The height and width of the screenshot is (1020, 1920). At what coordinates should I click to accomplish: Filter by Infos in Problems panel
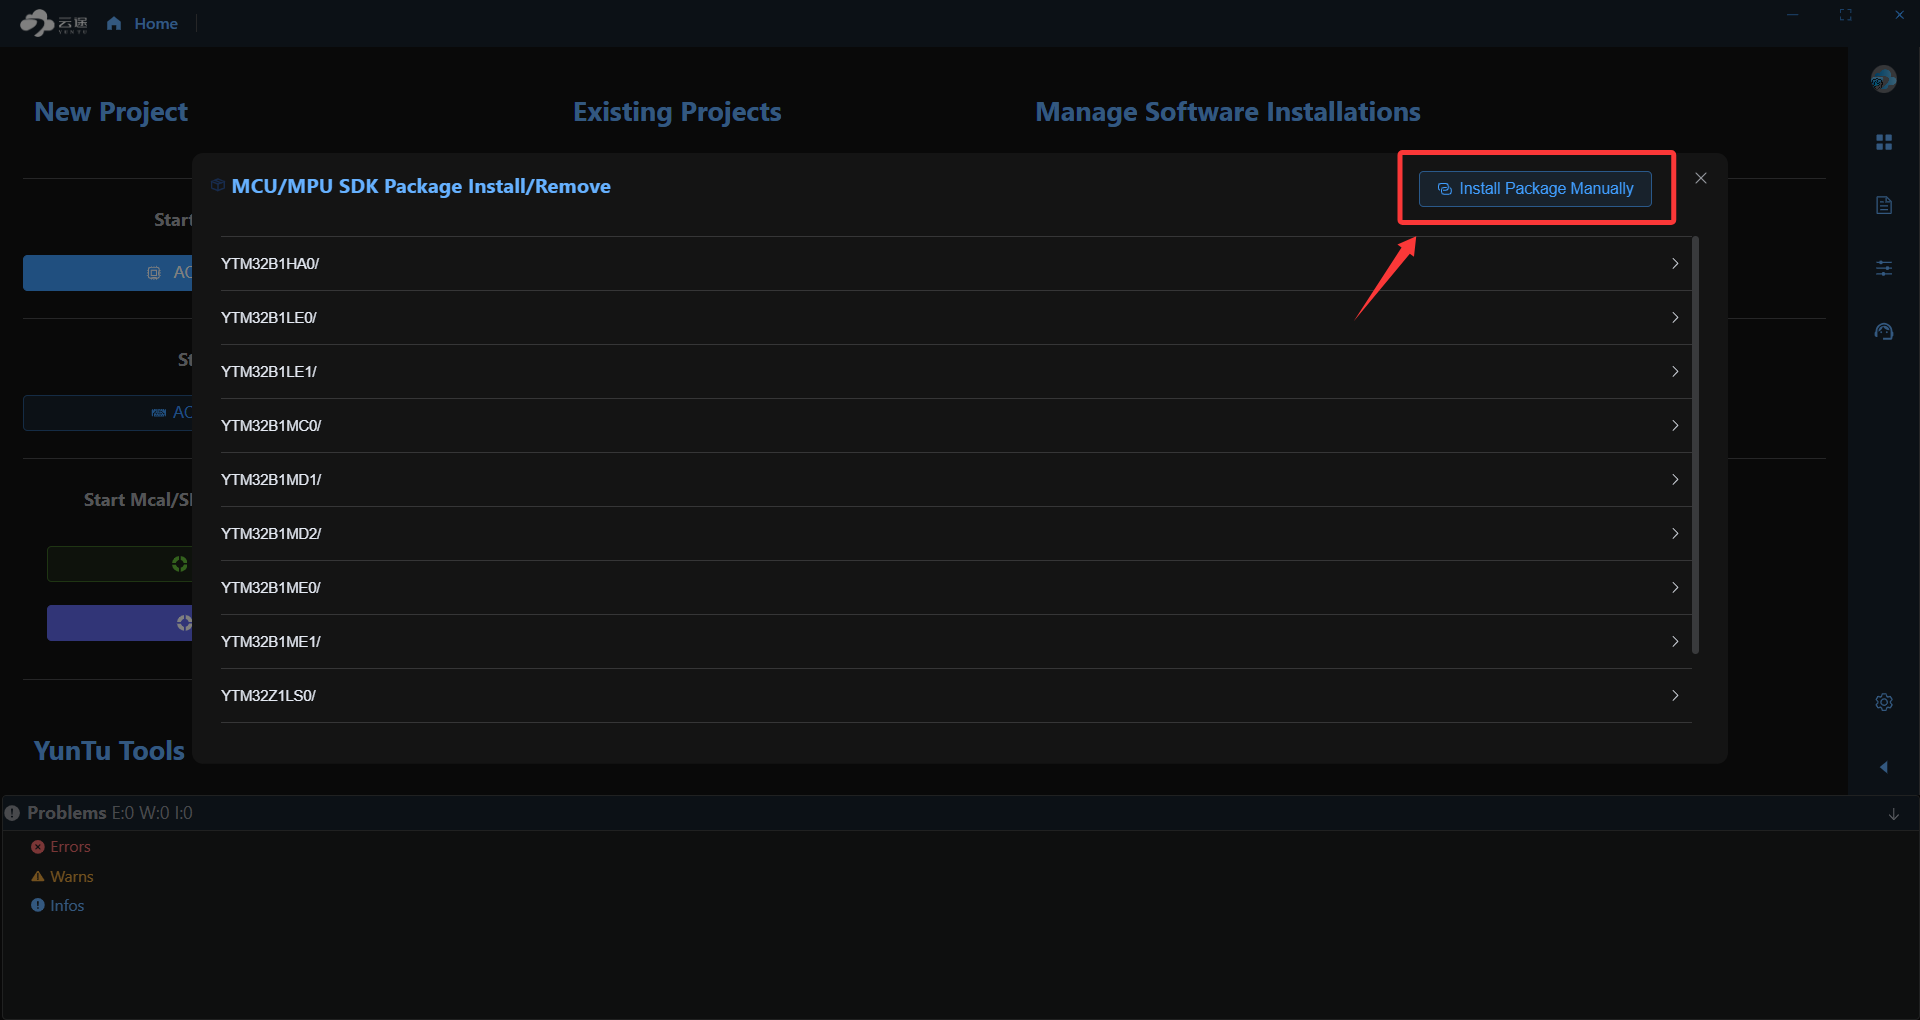pyautogui.click(x=67, y=906)
